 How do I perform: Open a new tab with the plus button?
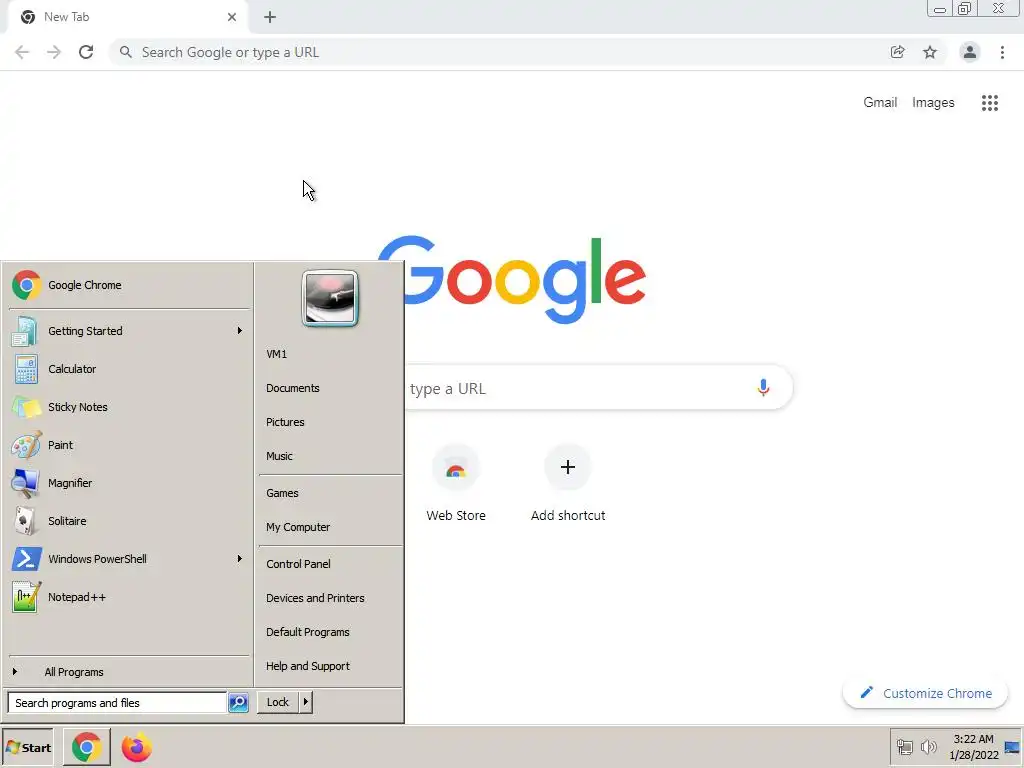(270, 17)
